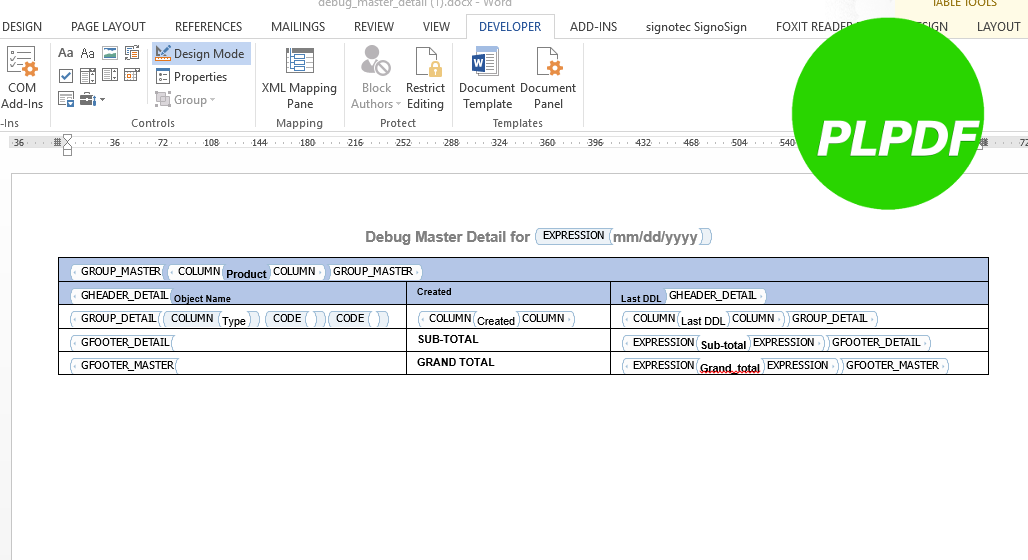Image resolution: width=1028 pixels, height=560 pixels.
Task: Open the XML Mapping Pane
Action: (300, 77)
